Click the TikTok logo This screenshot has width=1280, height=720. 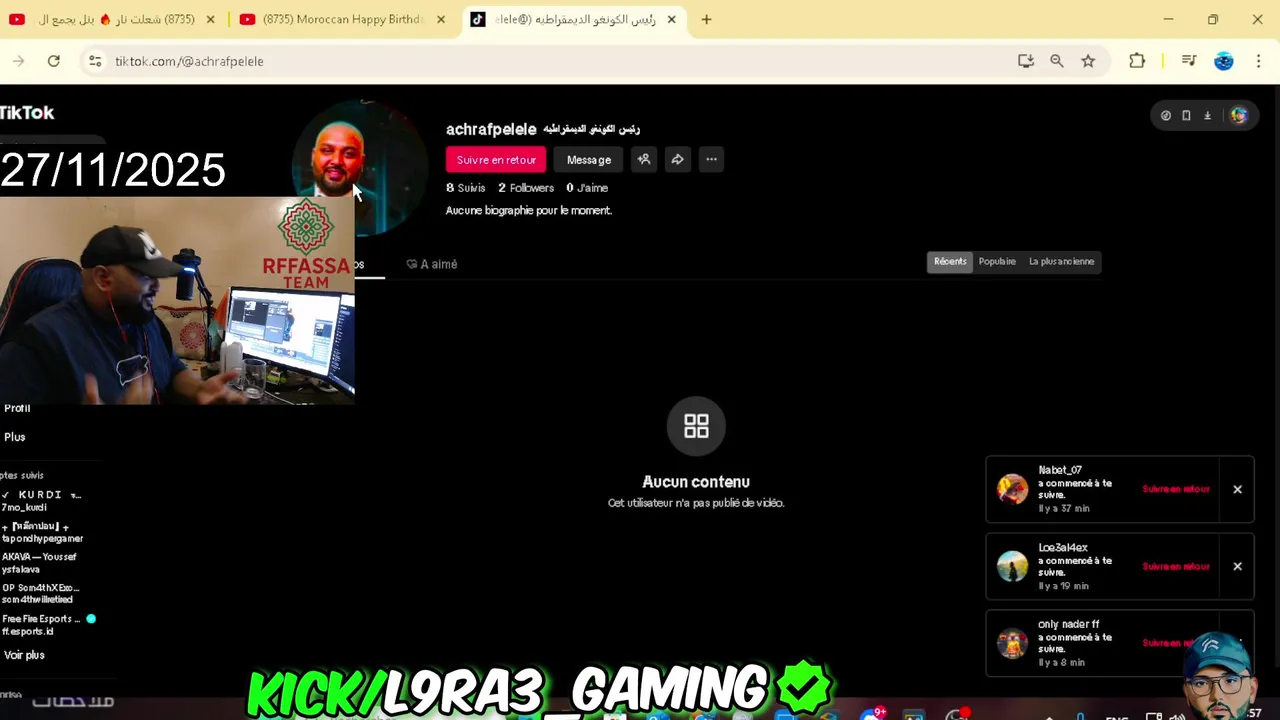(27, 113)
